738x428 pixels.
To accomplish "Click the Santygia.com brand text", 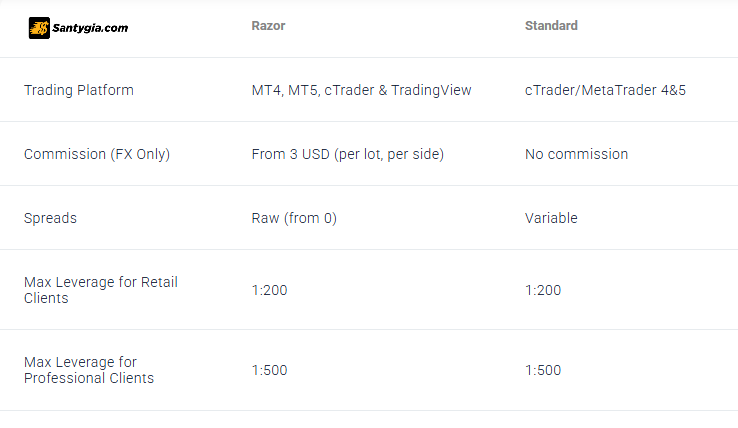I will pyautogui.click(x=90, y=28).
